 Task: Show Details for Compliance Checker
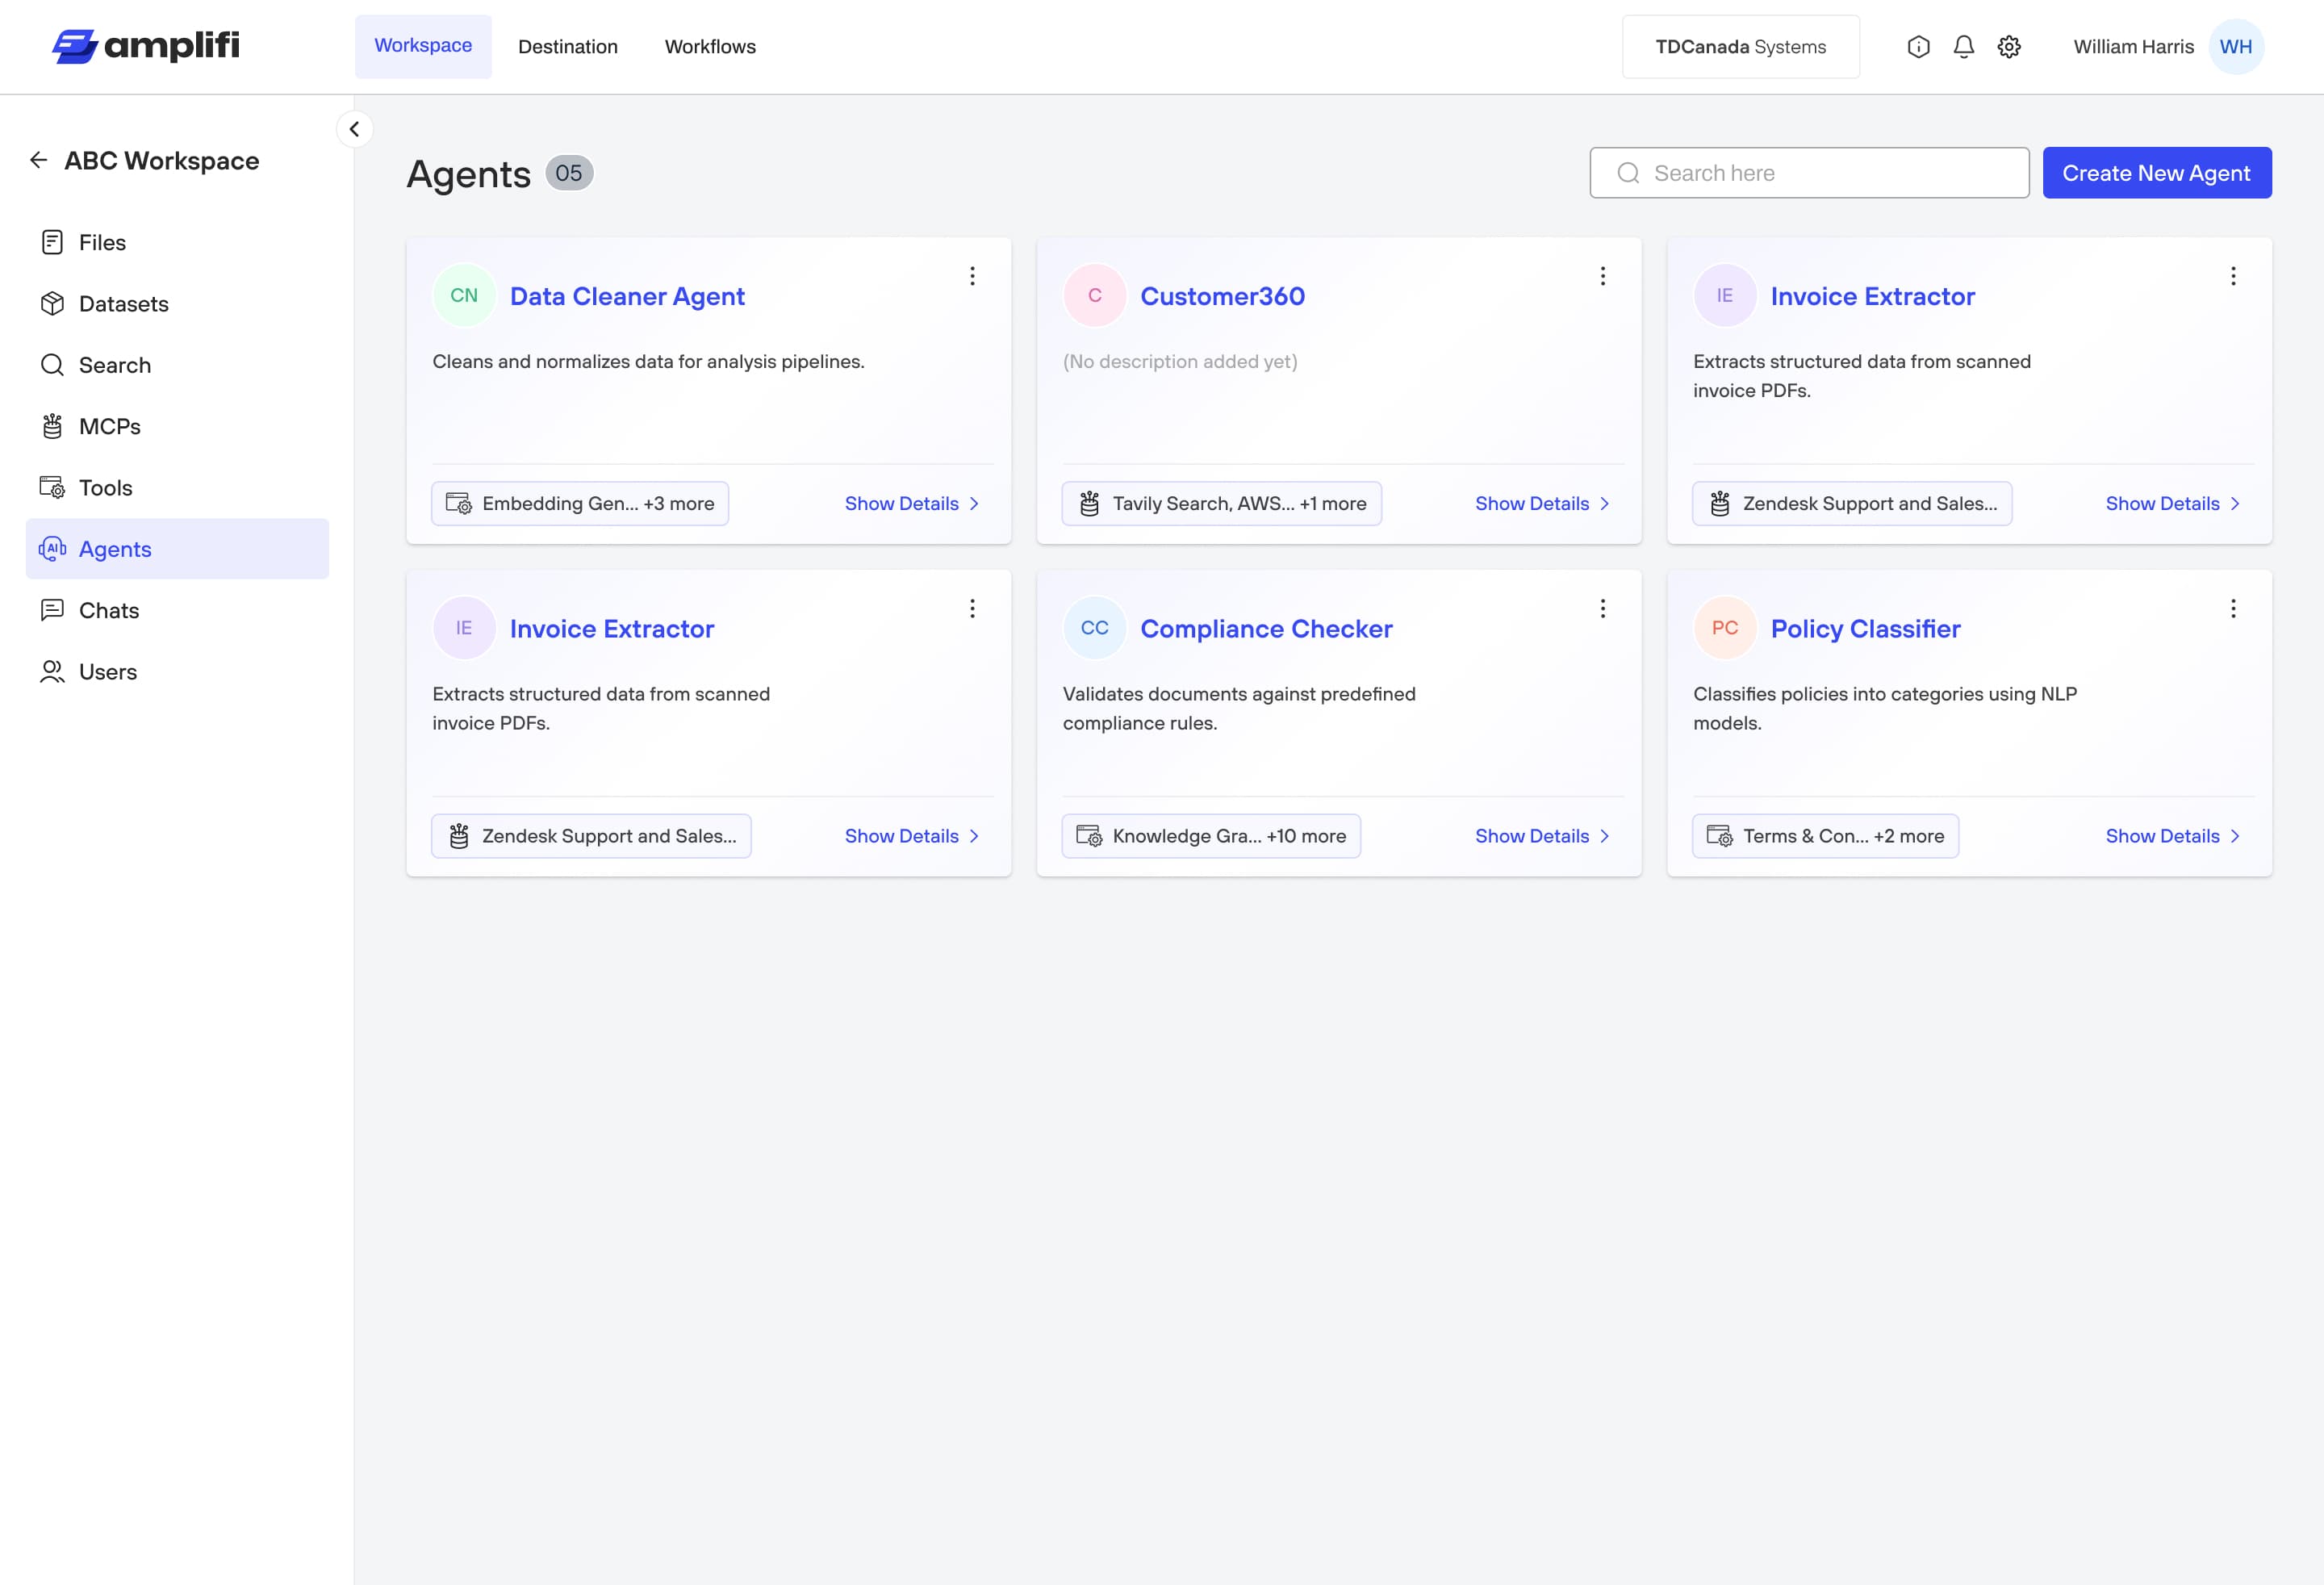[1542, 836]
